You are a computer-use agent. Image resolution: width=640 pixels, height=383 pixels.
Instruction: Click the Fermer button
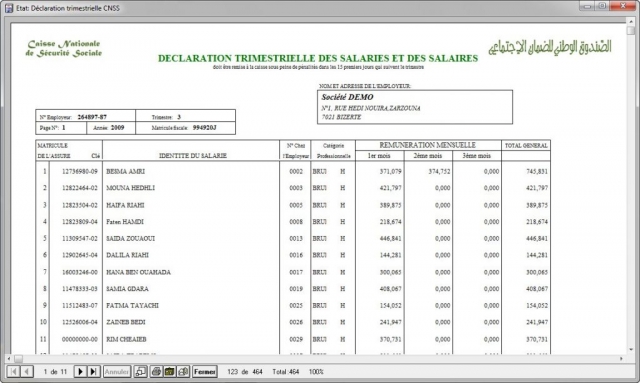pyautogui.click(x=204, y=372)
